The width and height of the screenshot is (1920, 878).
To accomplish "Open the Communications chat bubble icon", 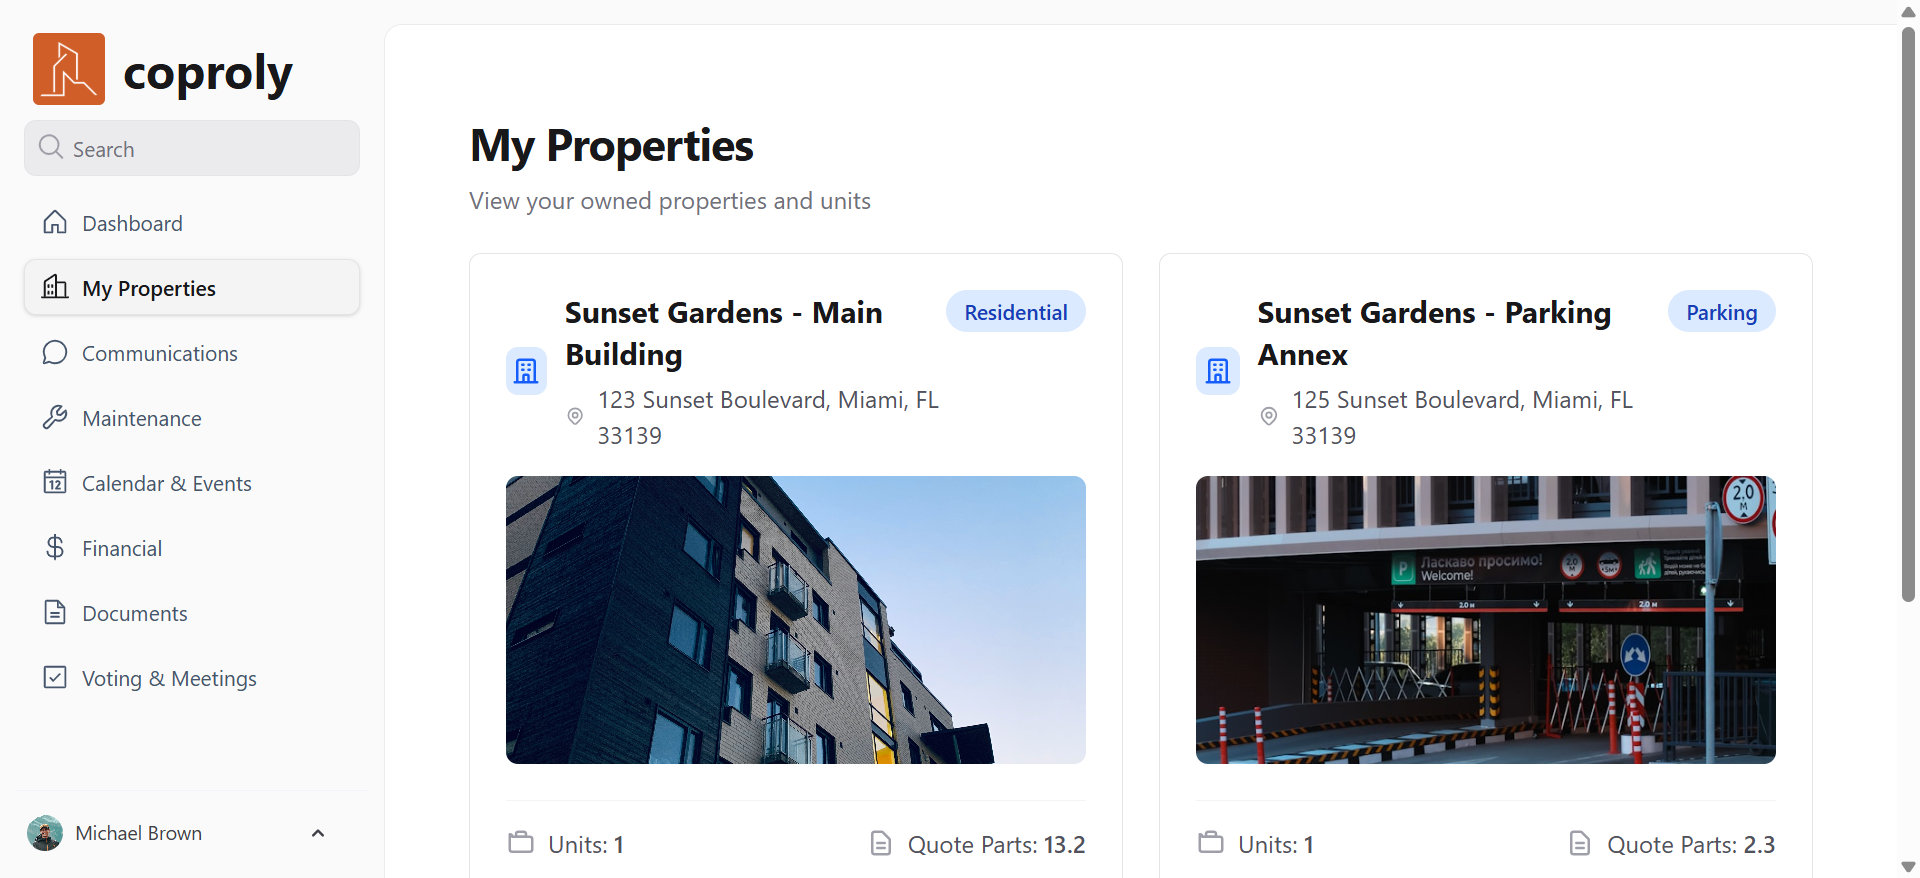I will pos(55,352).
